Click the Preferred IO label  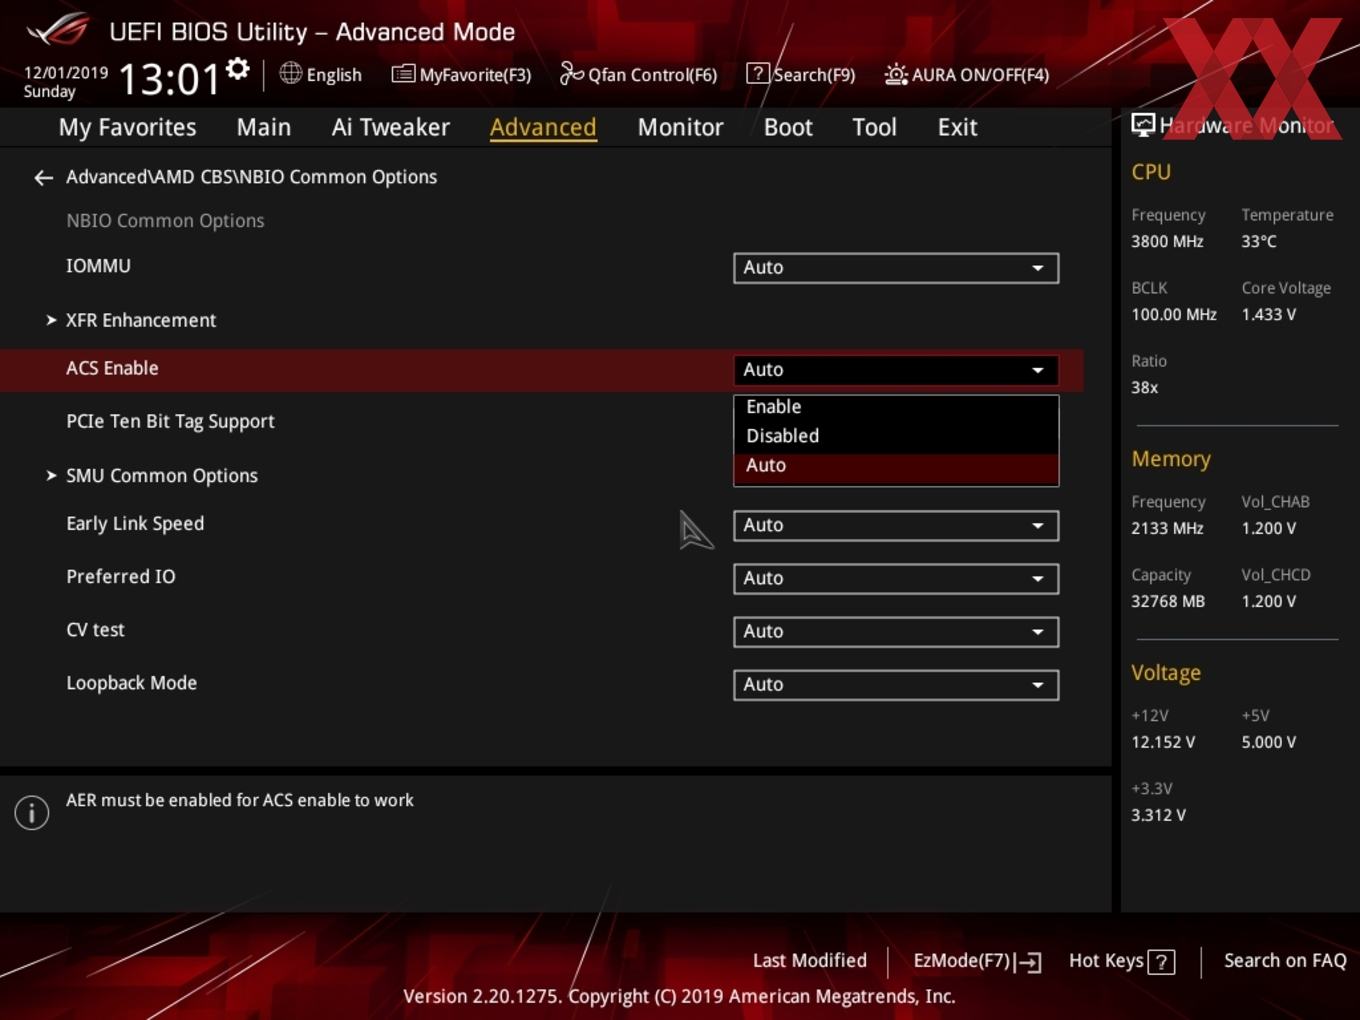click(x=121, y=577)
